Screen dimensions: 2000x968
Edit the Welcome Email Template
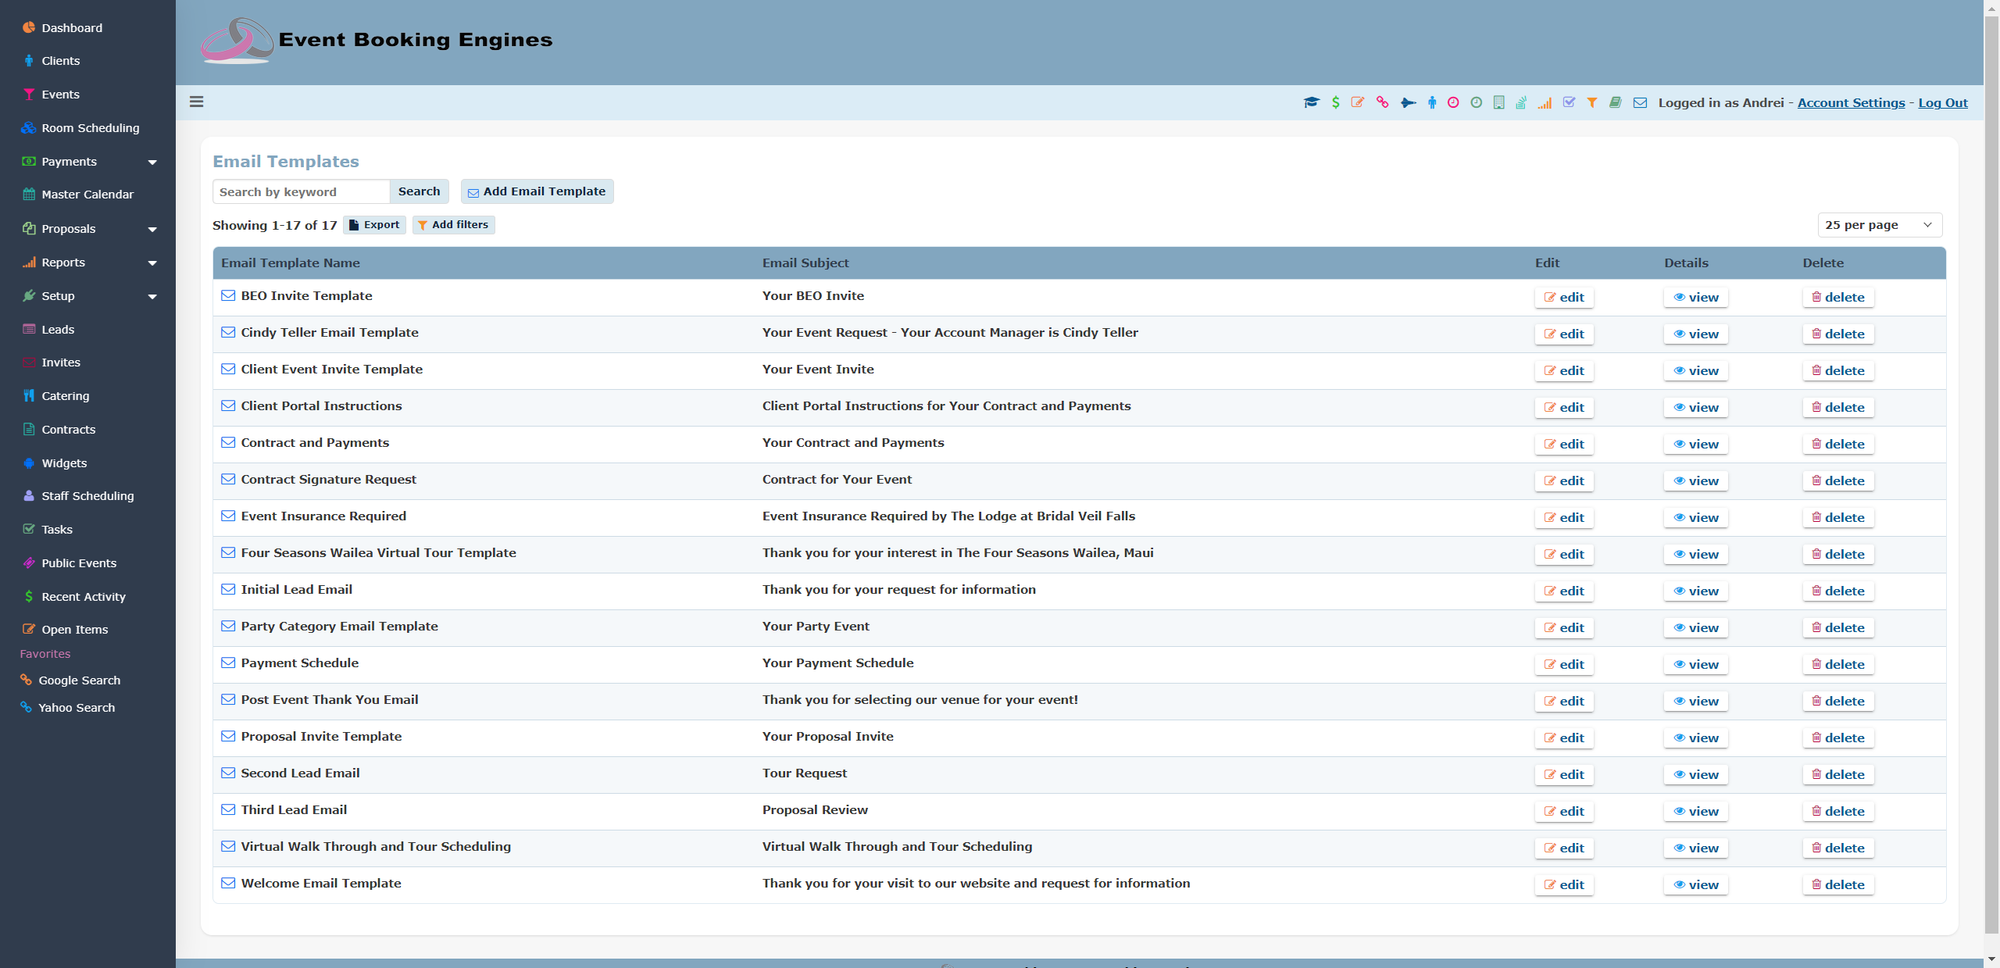pos(1564,885)
